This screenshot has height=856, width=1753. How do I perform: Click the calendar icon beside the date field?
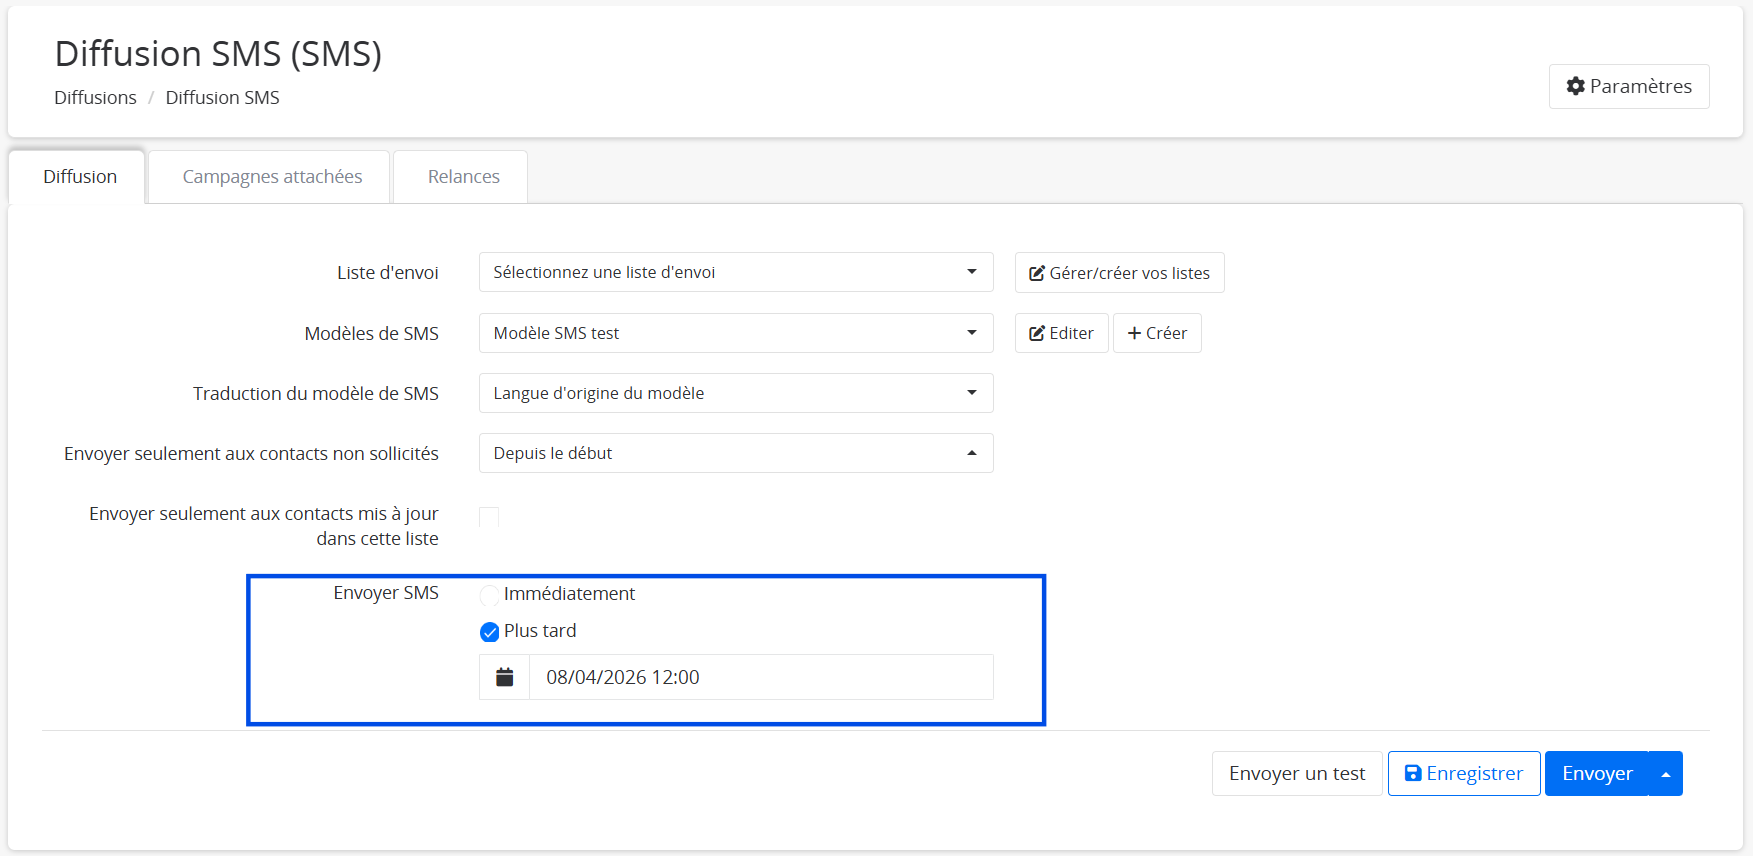coord(505,677)
